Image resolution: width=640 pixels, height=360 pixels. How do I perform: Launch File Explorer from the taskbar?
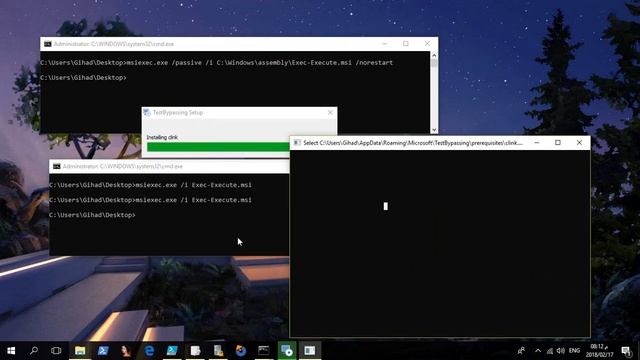pos(80,351)
